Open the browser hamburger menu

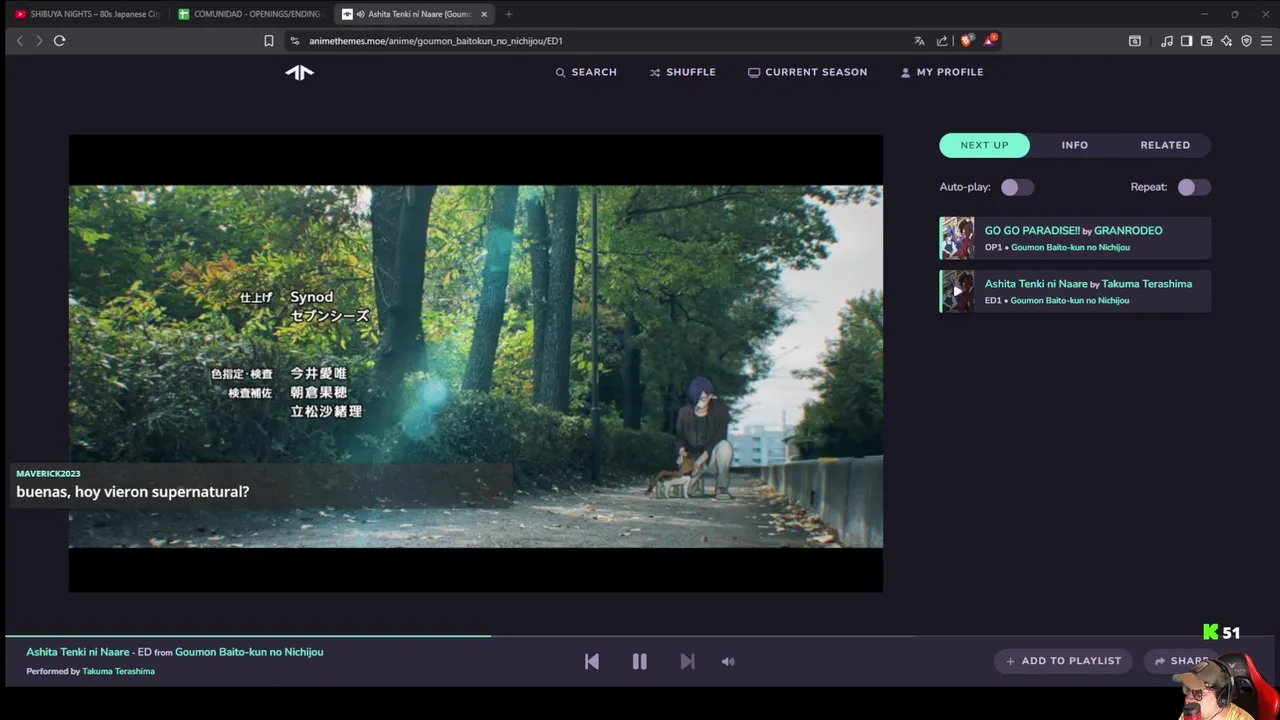[x=1266, y=41]
